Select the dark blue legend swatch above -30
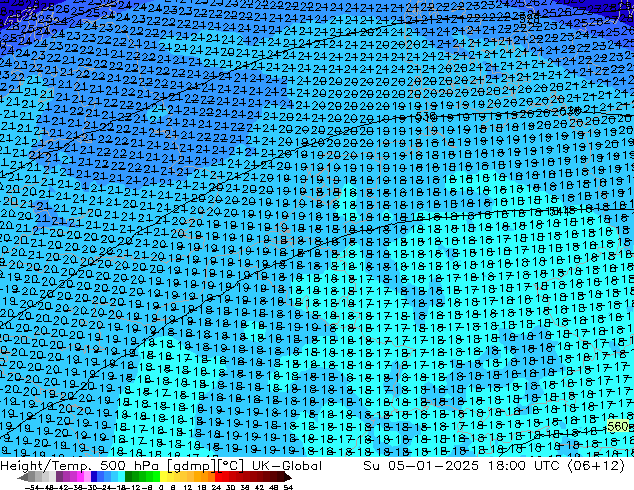 point(94,476)
